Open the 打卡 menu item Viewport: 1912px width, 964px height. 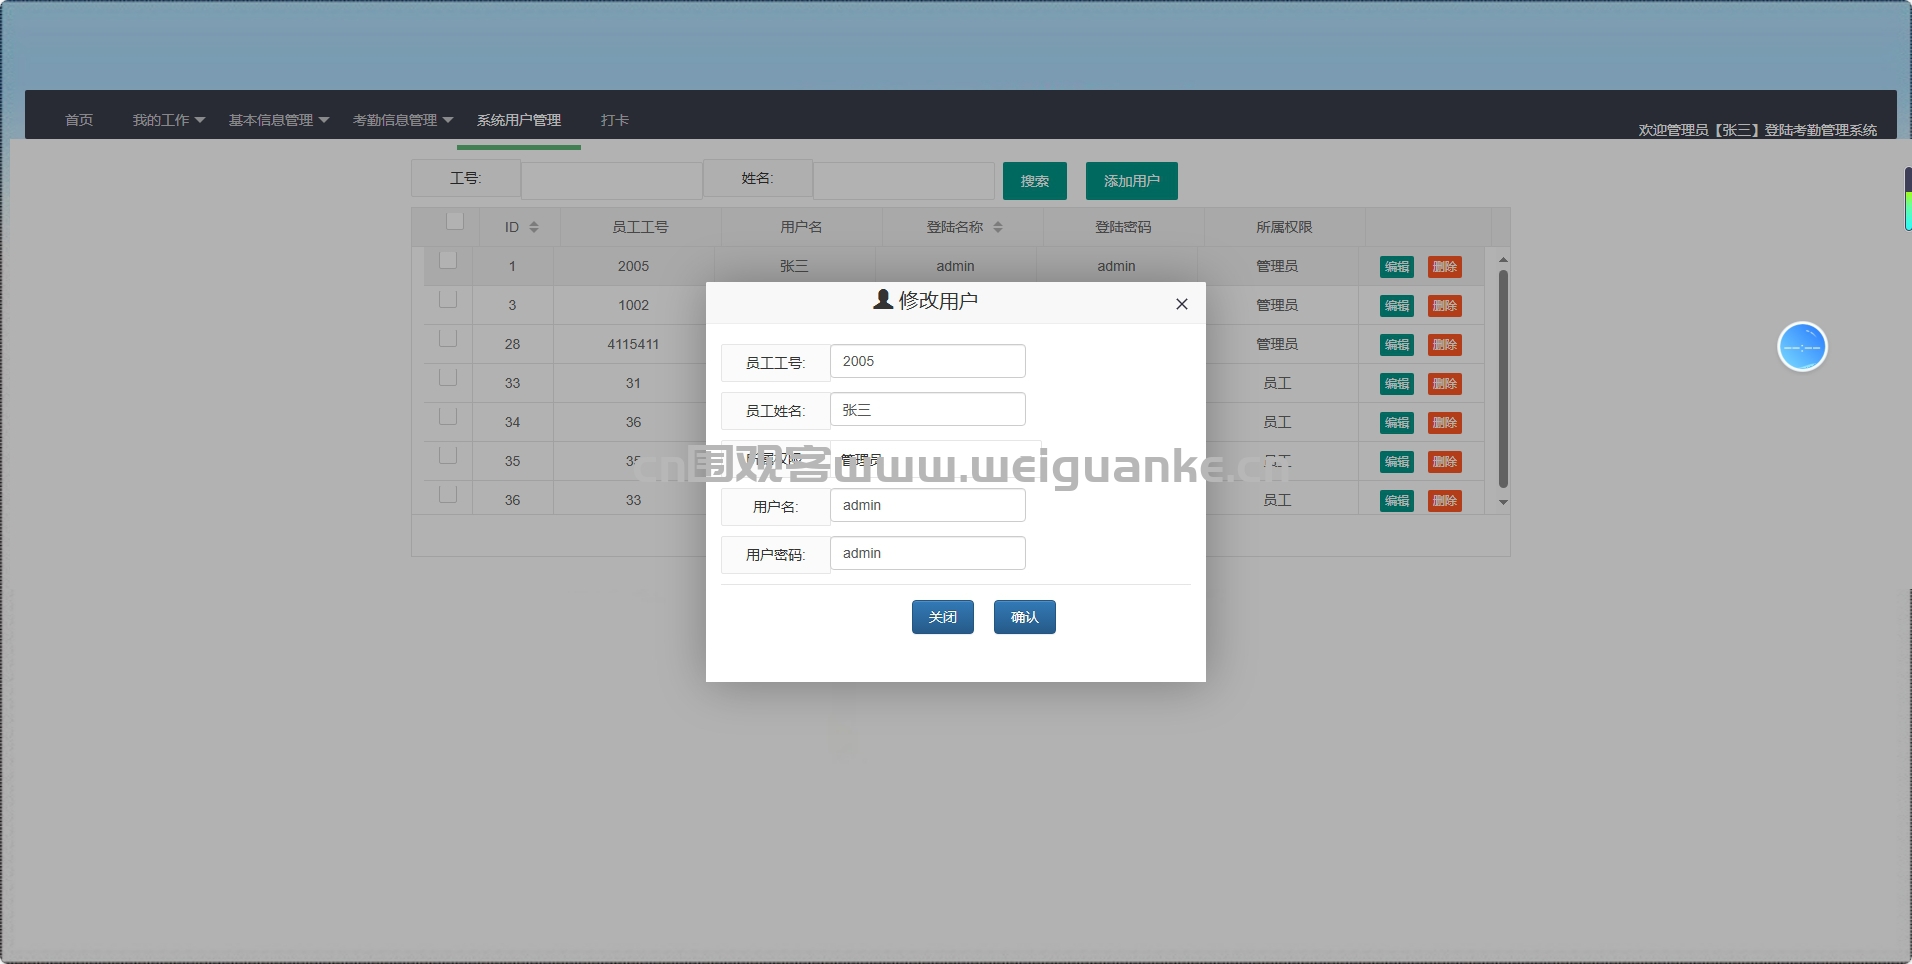point(615,120)
